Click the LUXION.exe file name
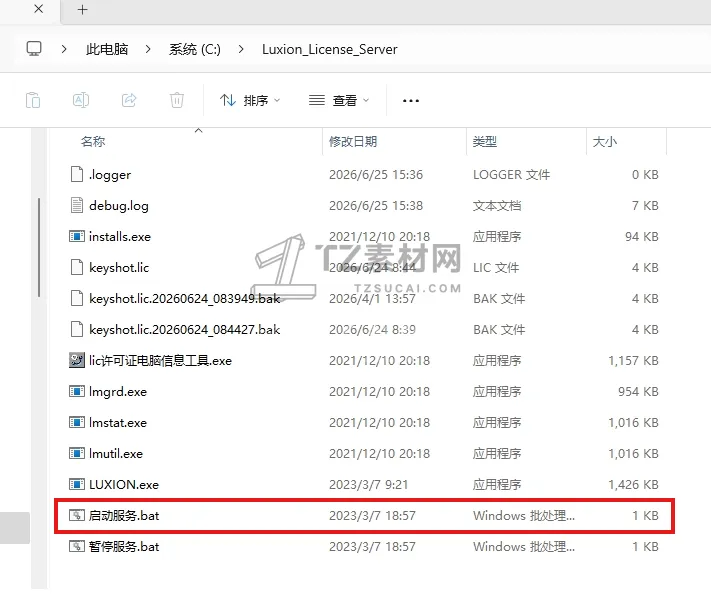 [124, 485]
